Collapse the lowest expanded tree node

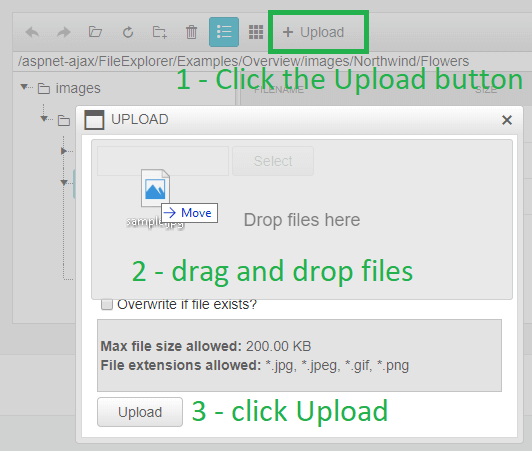point(63,183)
